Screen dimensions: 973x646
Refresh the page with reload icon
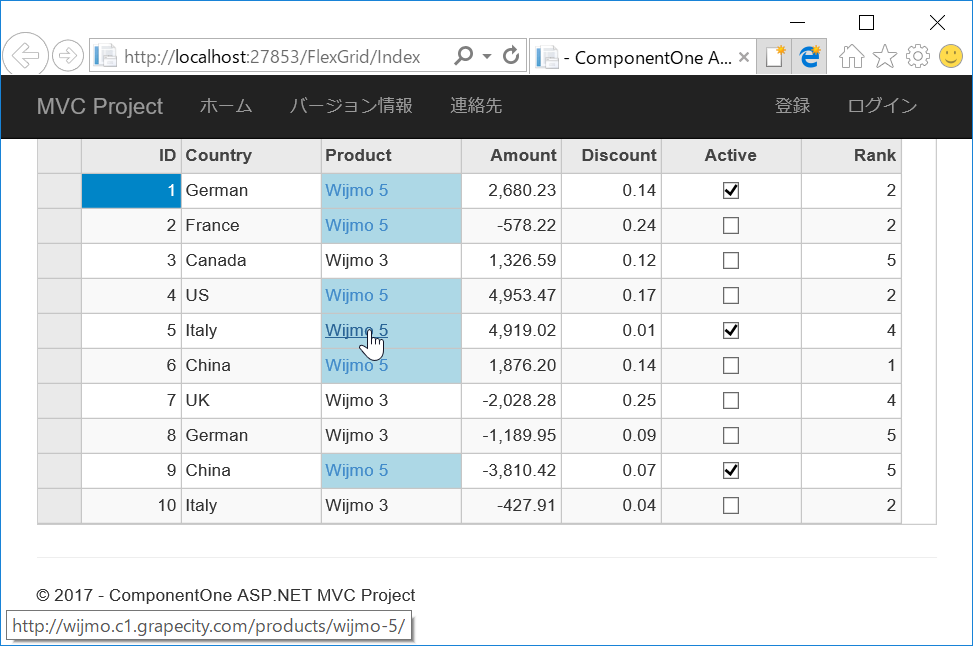[511, 56]
